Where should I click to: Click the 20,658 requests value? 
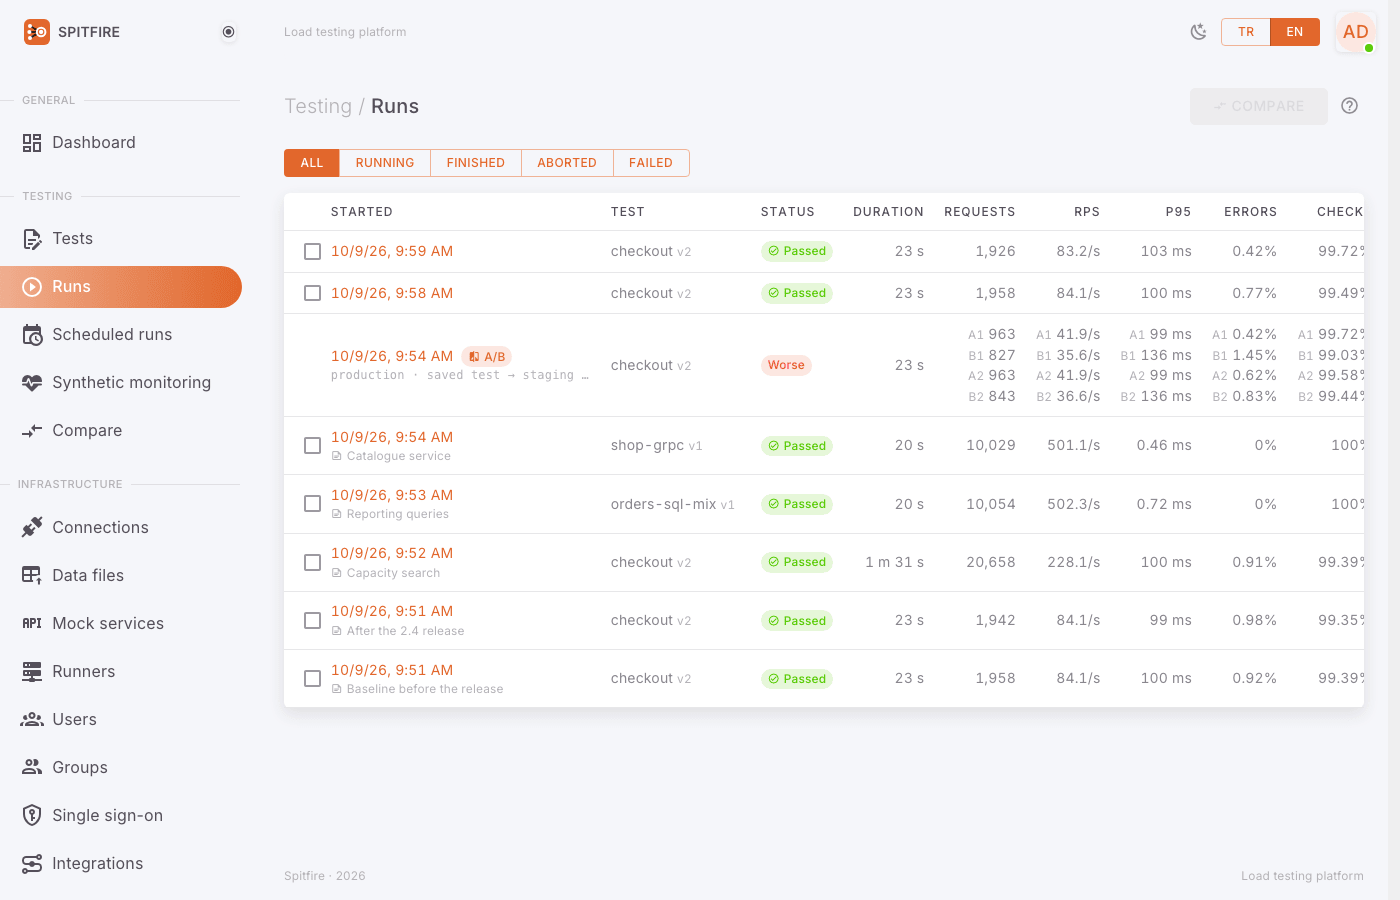(x=991, y=562)
